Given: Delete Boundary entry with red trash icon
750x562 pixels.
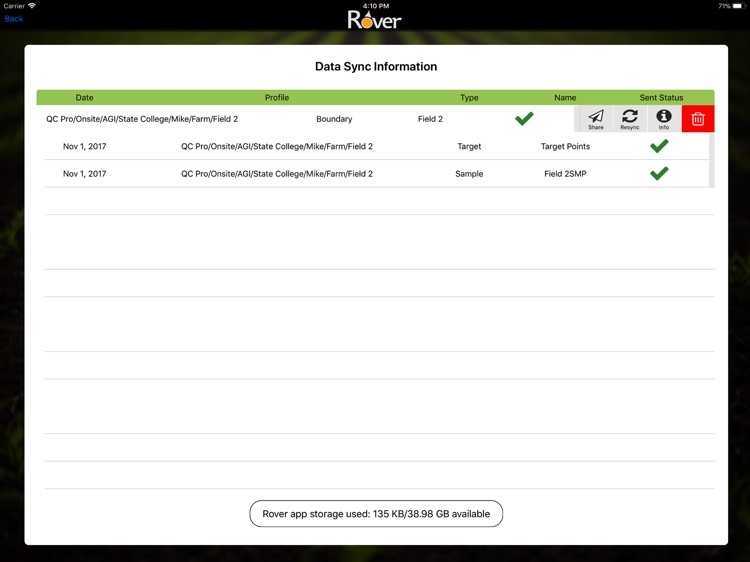Looking at the screenshot, I should coord(698,119).
